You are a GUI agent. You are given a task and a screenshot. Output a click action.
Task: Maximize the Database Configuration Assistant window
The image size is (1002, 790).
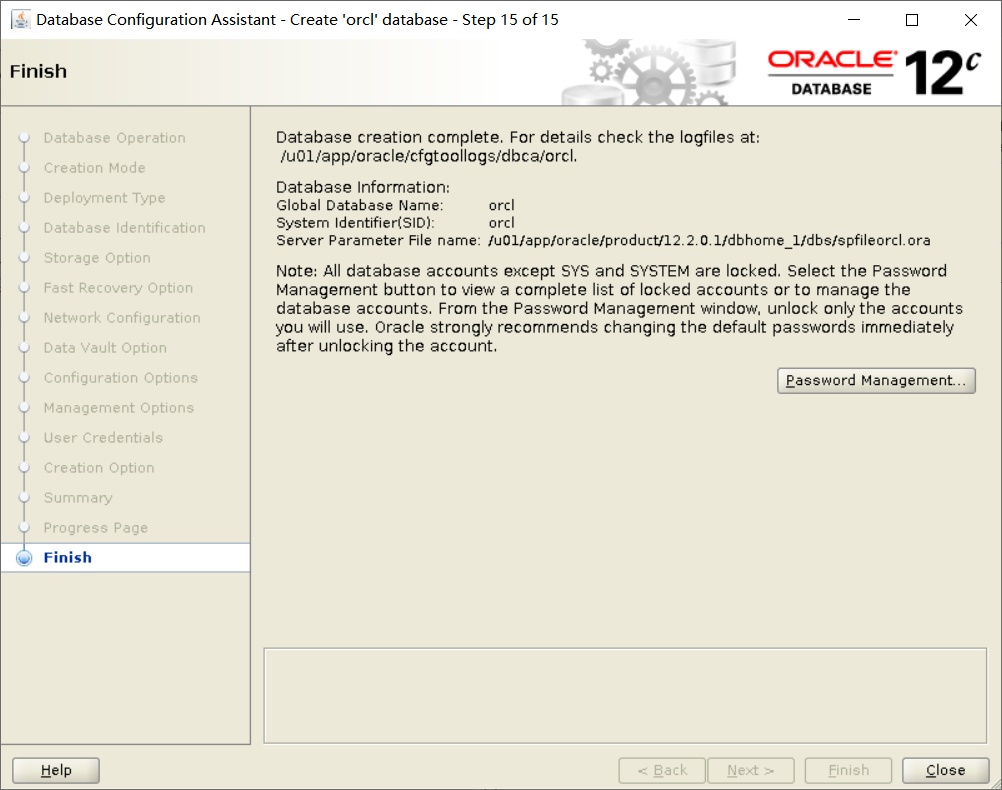coord(912,20)
